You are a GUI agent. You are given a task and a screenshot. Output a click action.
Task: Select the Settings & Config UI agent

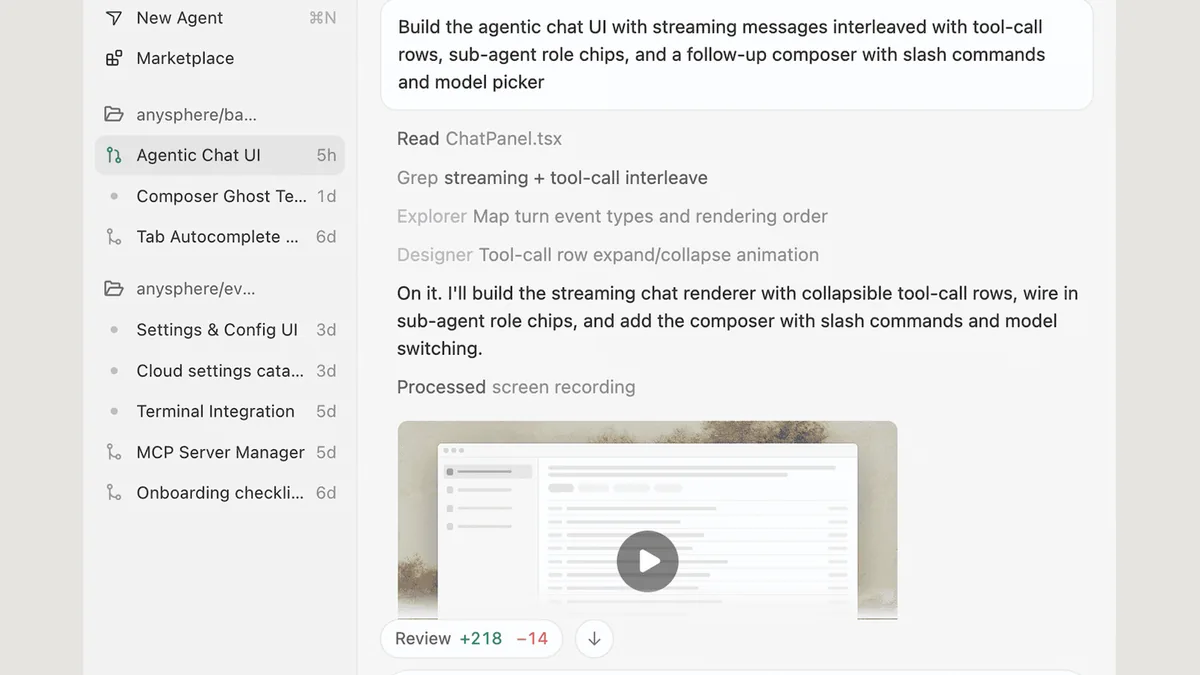tap(220, 330)
